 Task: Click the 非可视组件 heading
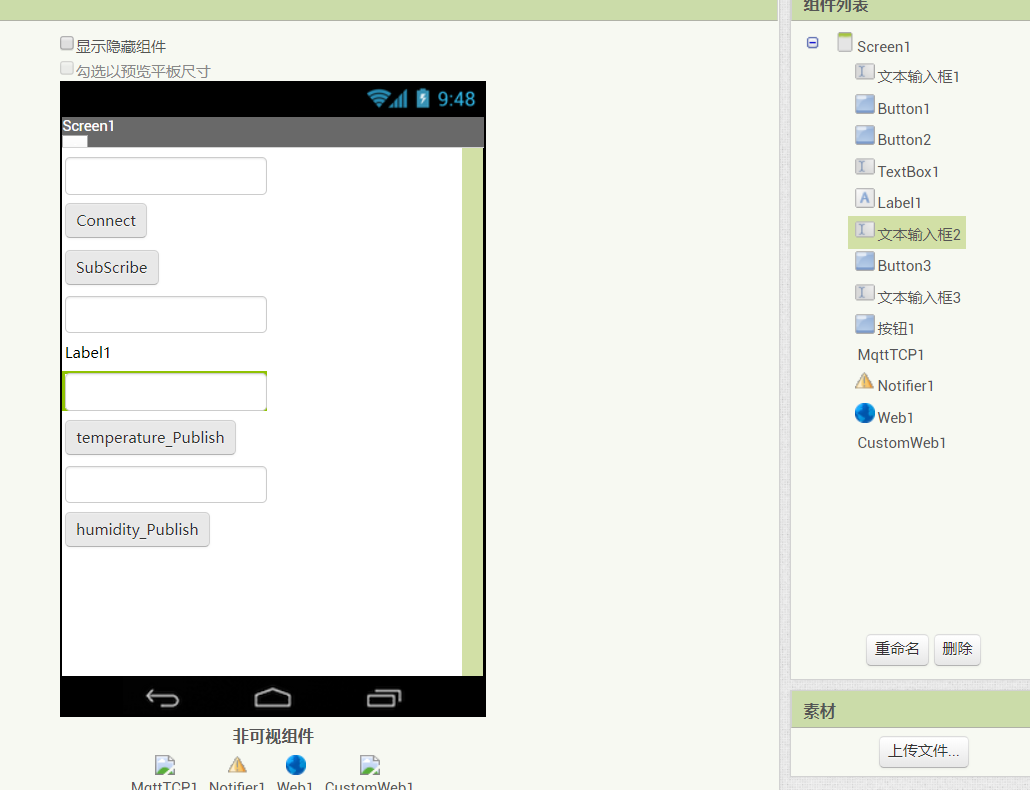[x=273, y=736]
